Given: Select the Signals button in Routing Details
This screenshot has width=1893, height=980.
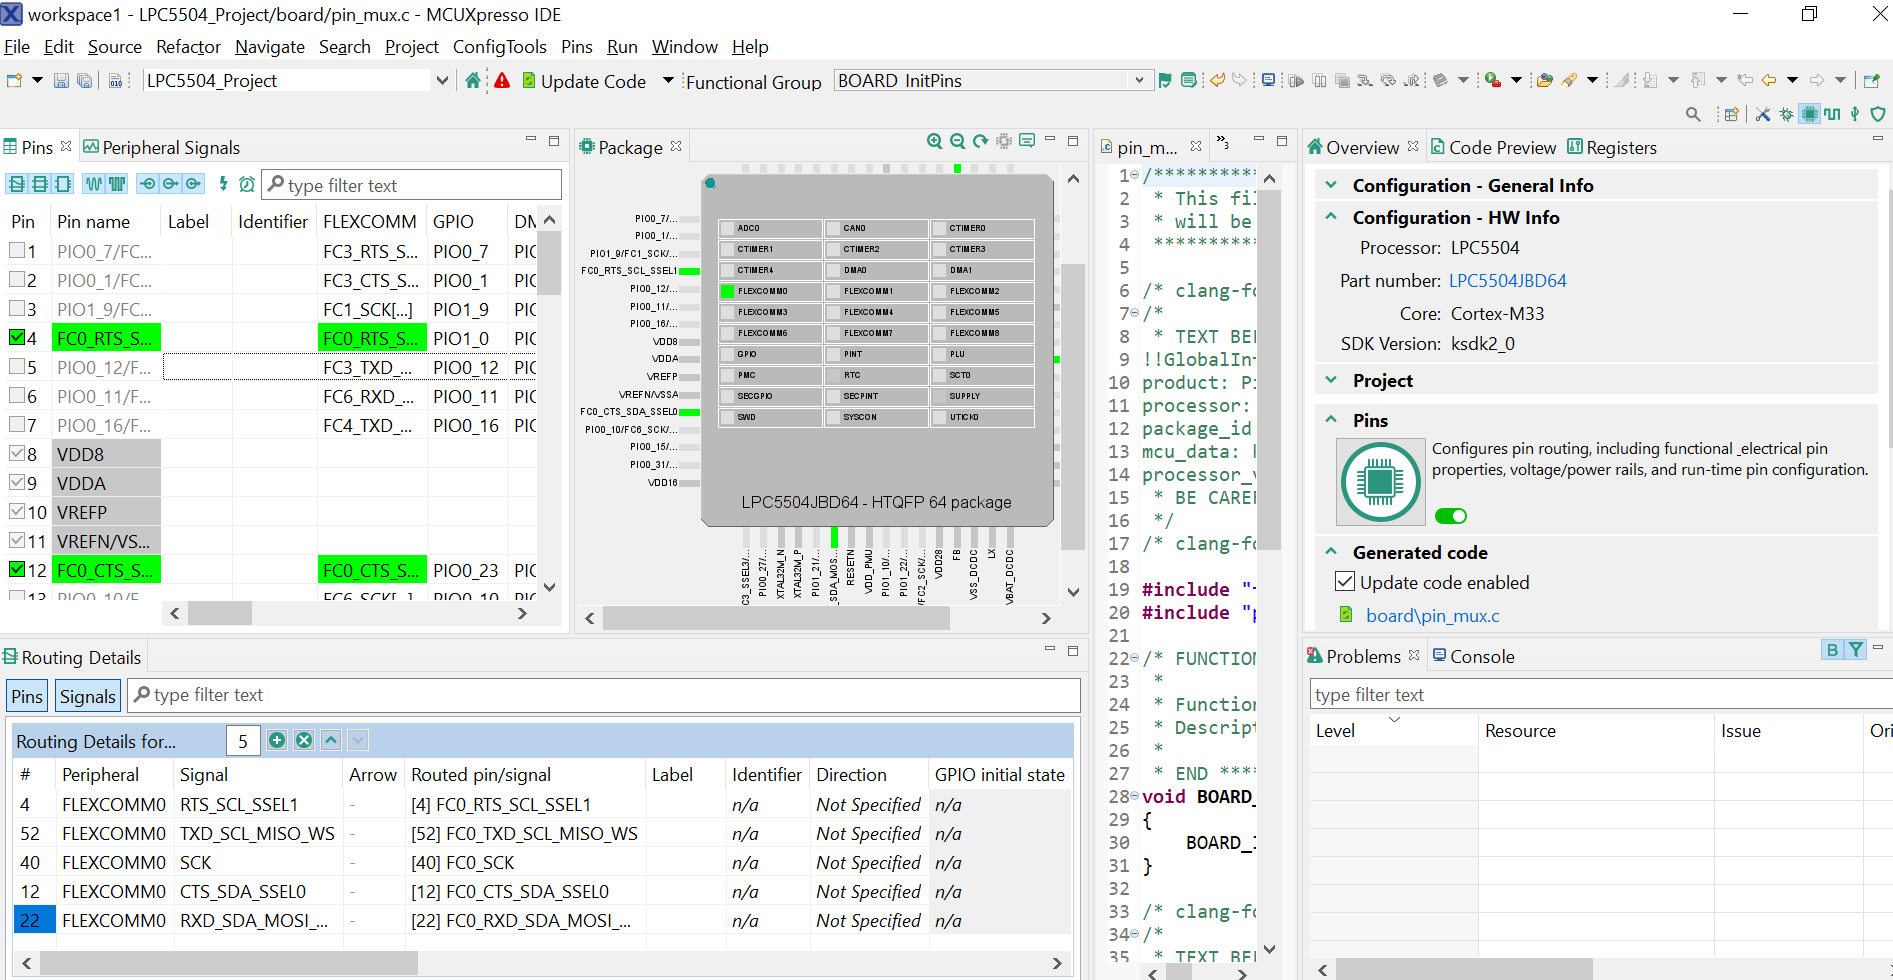Looking at the screenshot, I should click(x=88, y=696).
